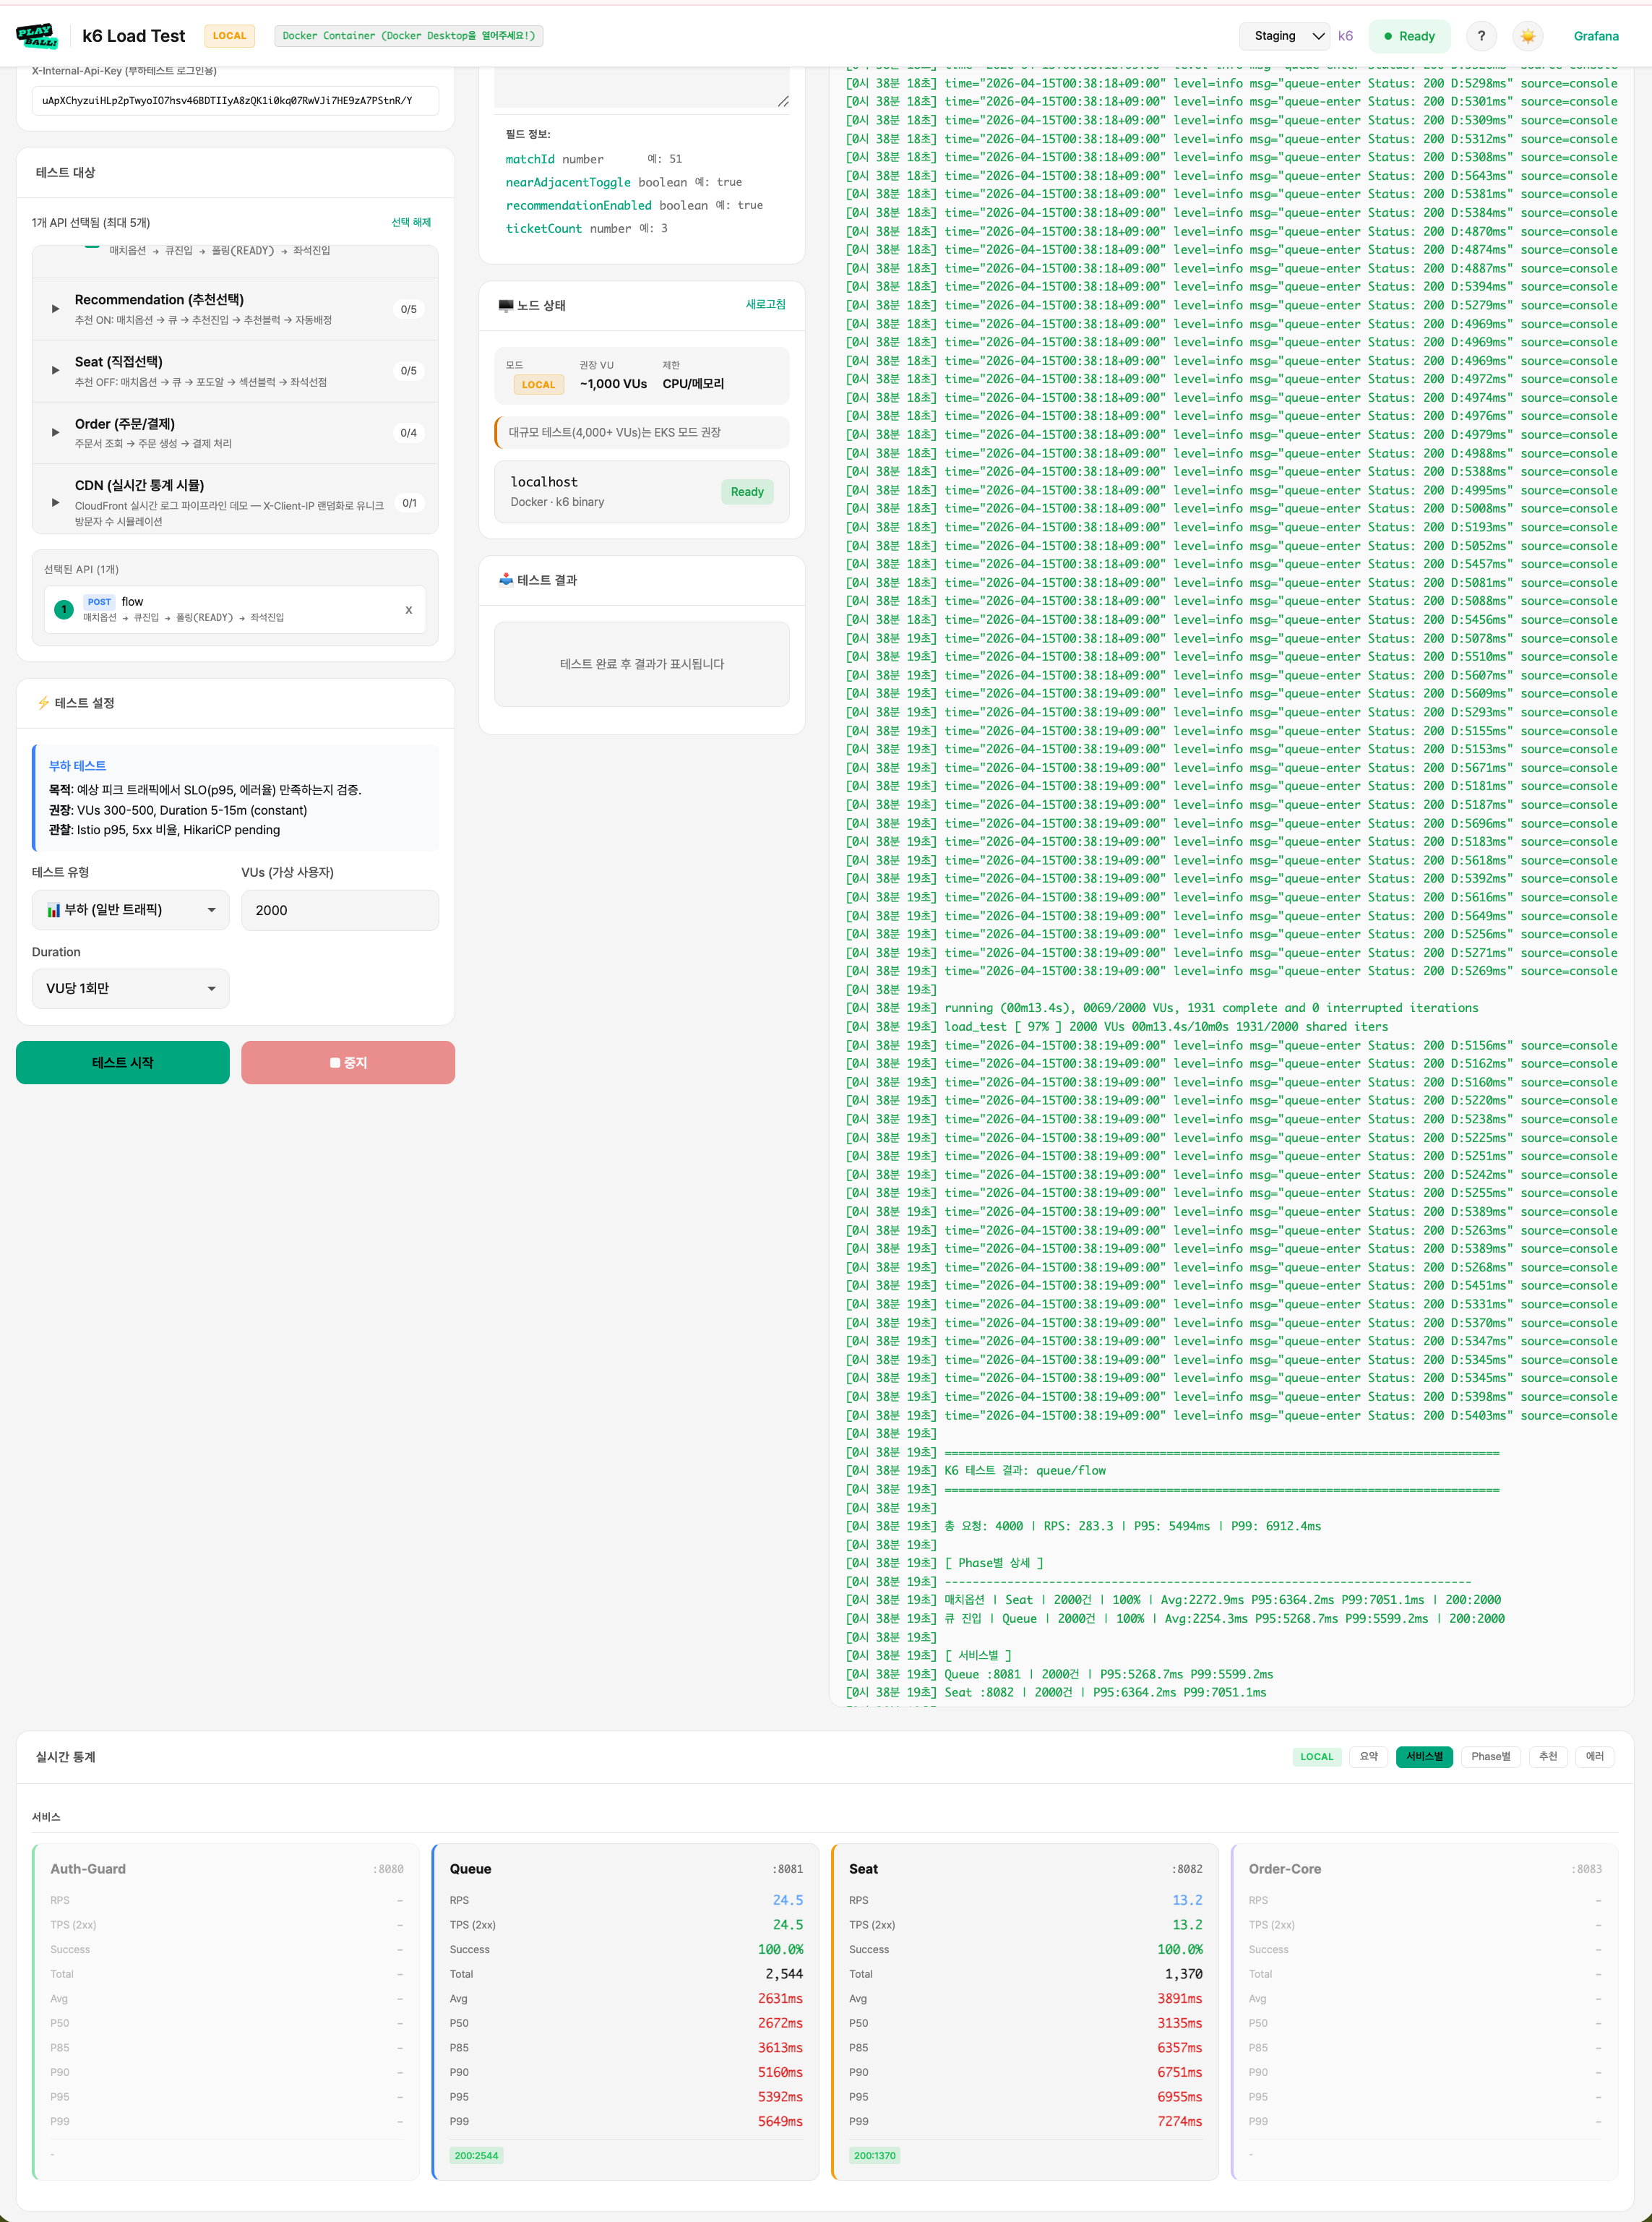Click the stop square icon button
The width and height of the screenshot is (1652, 2222).
pos(347,1062)
